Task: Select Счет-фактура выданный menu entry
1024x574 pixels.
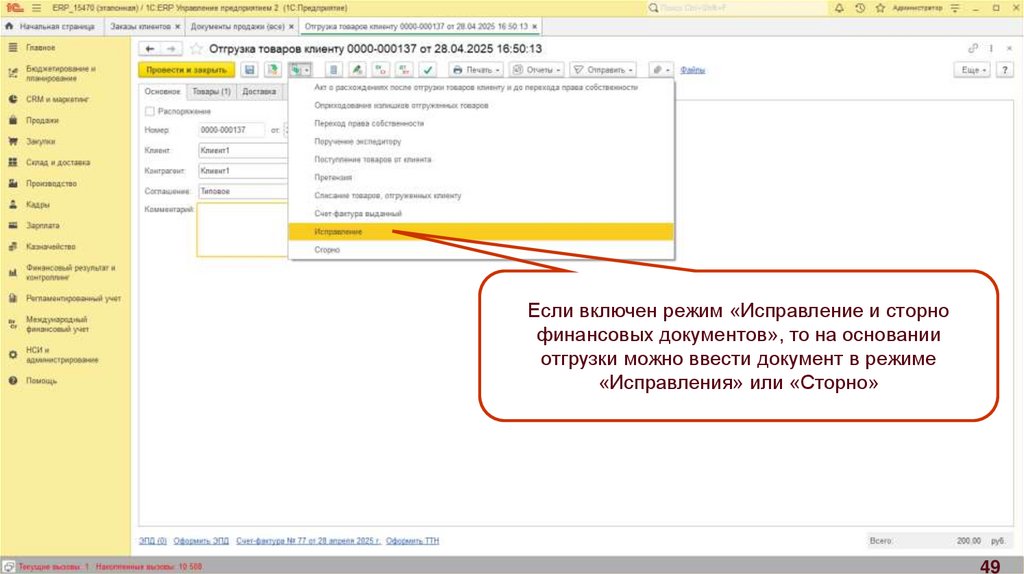Action: (x=481, y=214)
